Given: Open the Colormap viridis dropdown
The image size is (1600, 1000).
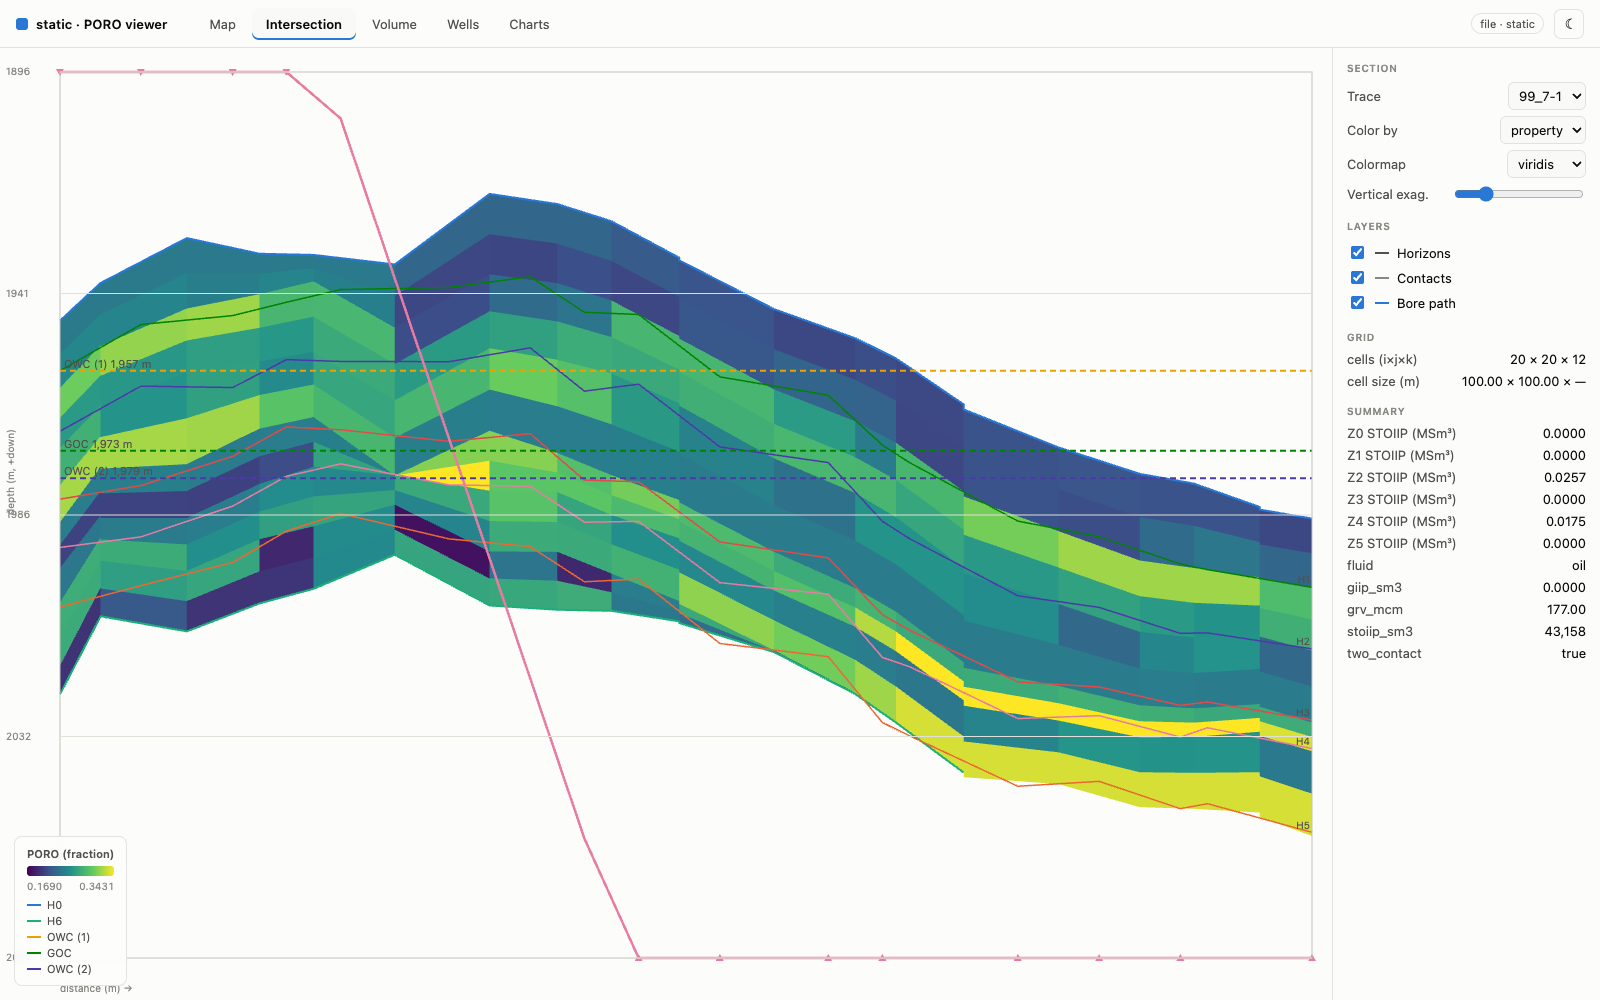Looking at the screenshot, I should coord(1546,164).
